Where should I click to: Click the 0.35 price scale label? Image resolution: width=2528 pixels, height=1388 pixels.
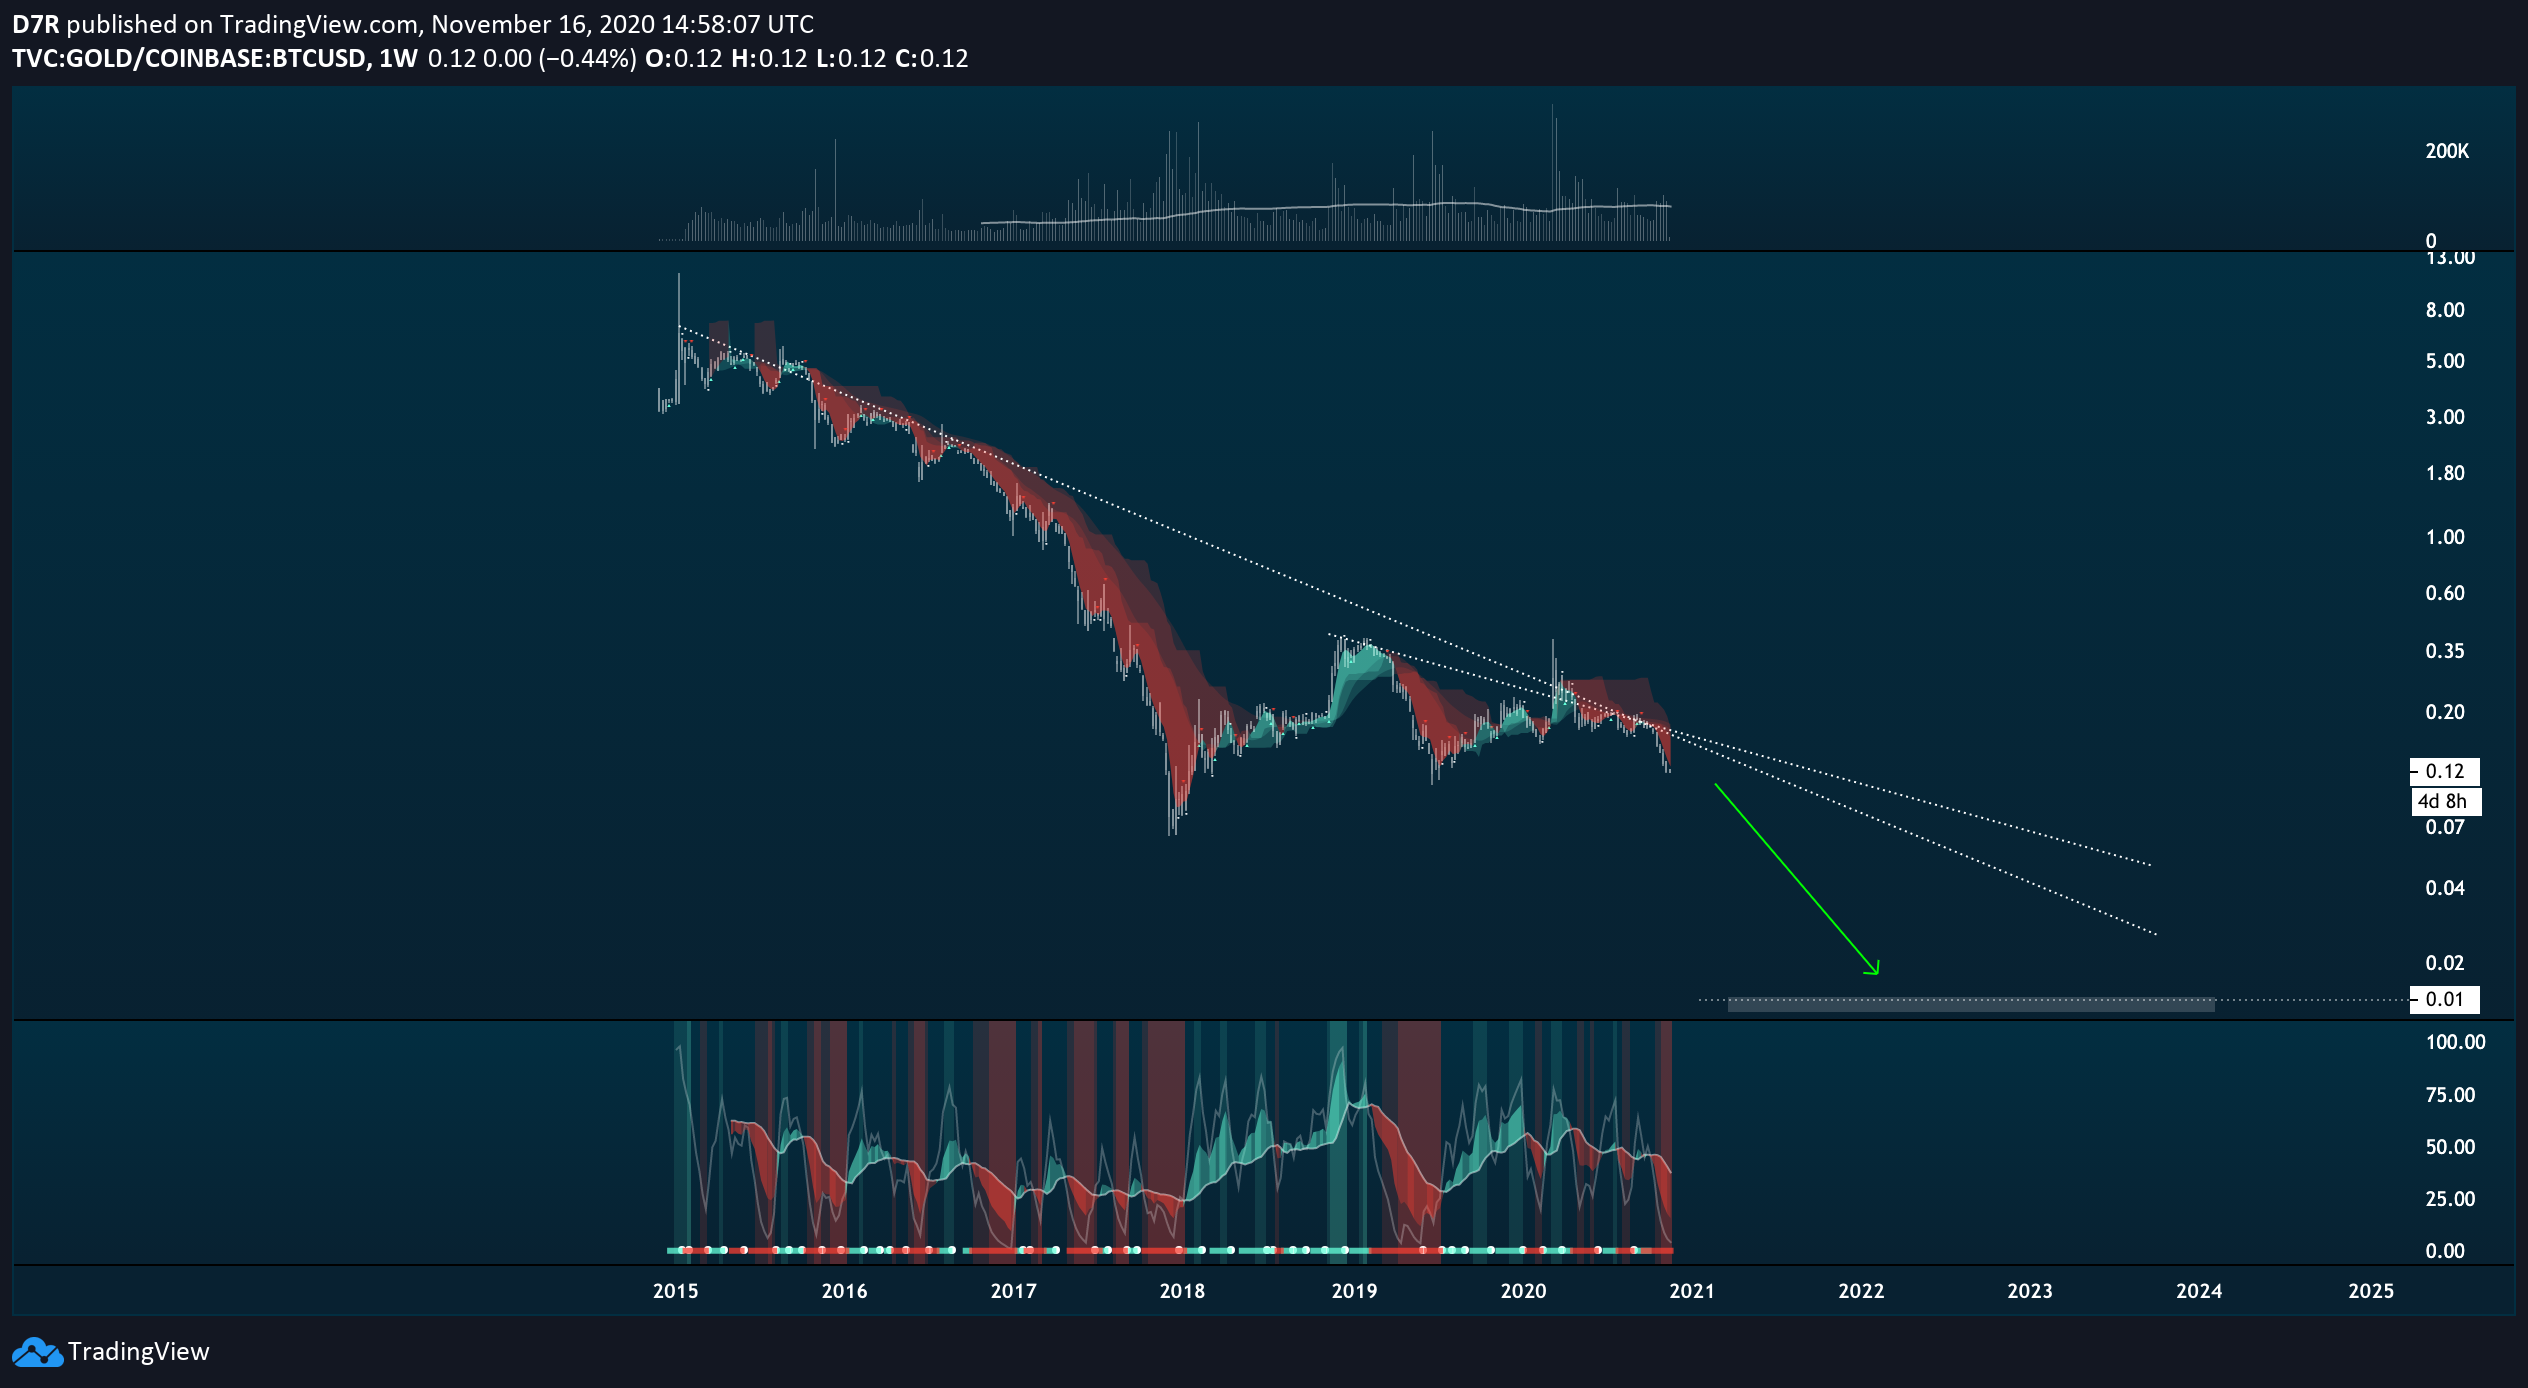click(x=2445, y=651)
